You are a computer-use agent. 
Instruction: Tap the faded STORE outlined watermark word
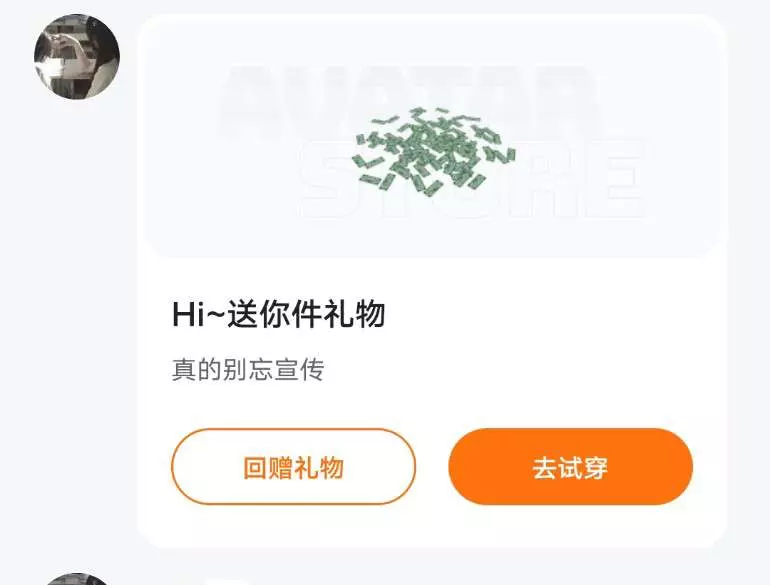click(472, 179)
